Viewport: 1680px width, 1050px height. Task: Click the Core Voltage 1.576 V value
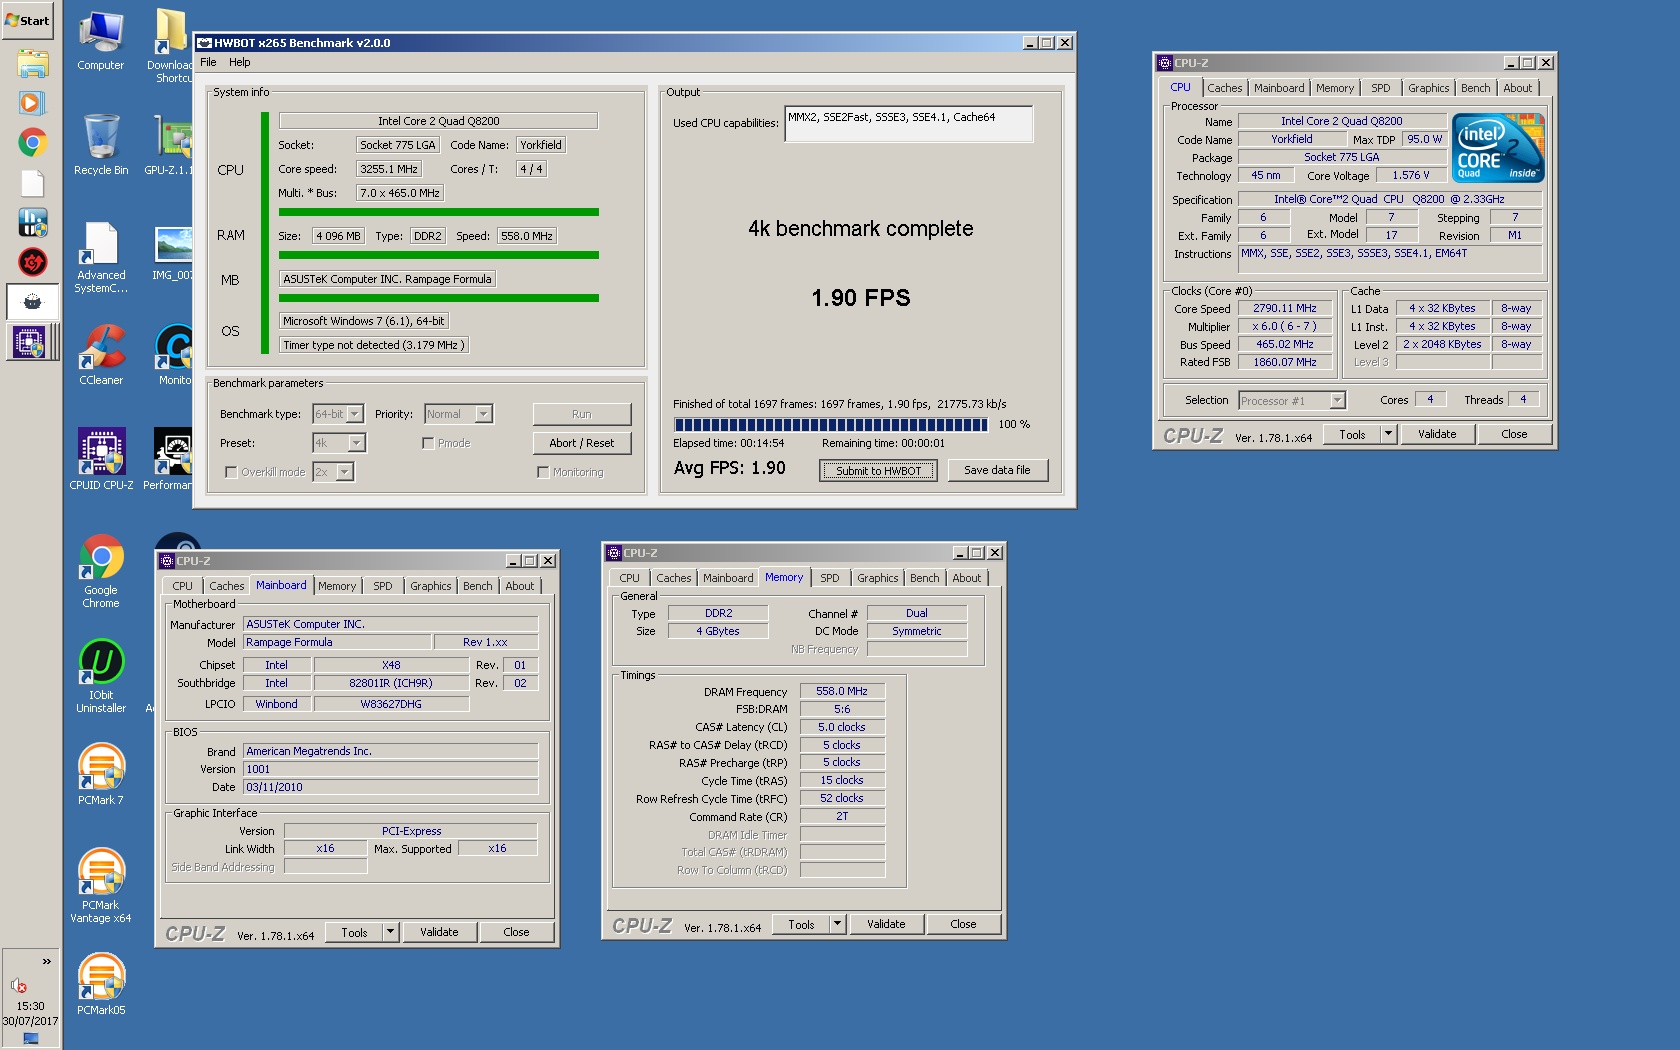[1411, 175]
